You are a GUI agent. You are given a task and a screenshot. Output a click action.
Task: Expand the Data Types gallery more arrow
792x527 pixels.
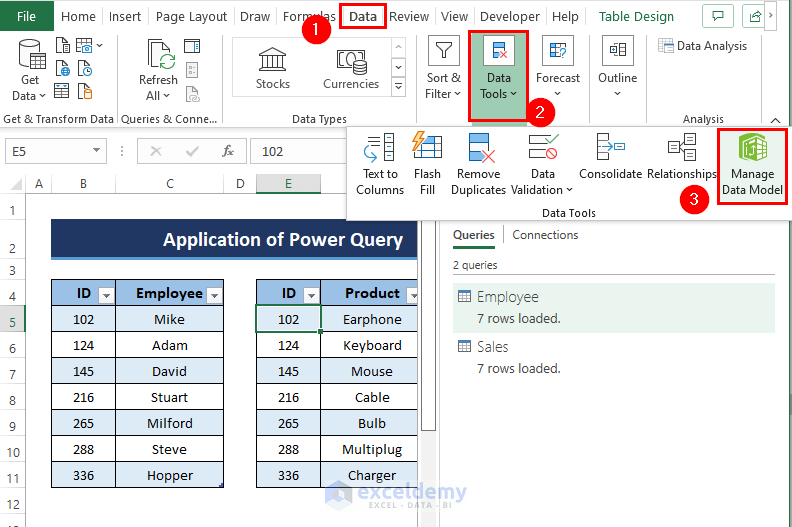(399, 86)
